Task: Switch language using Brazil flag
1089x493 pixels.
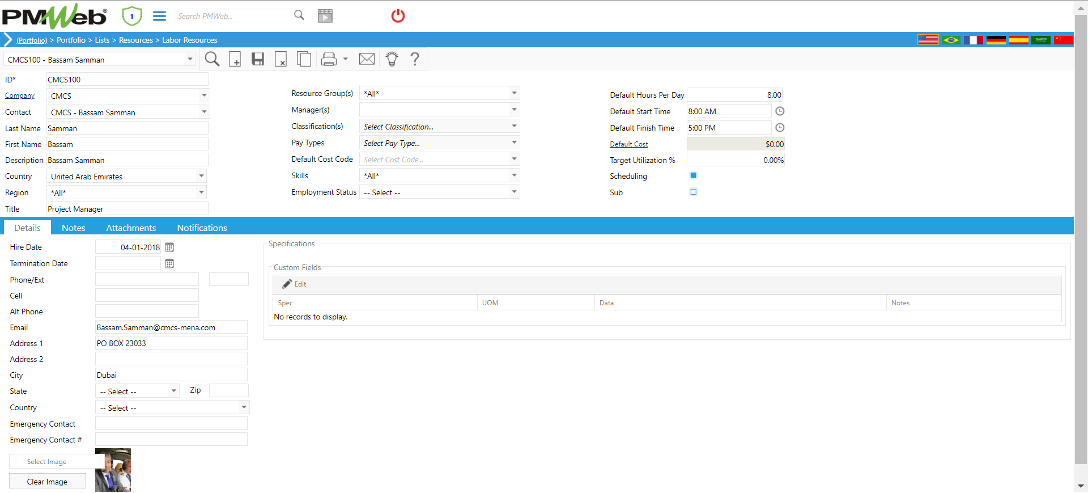Action: coord(951,40)
